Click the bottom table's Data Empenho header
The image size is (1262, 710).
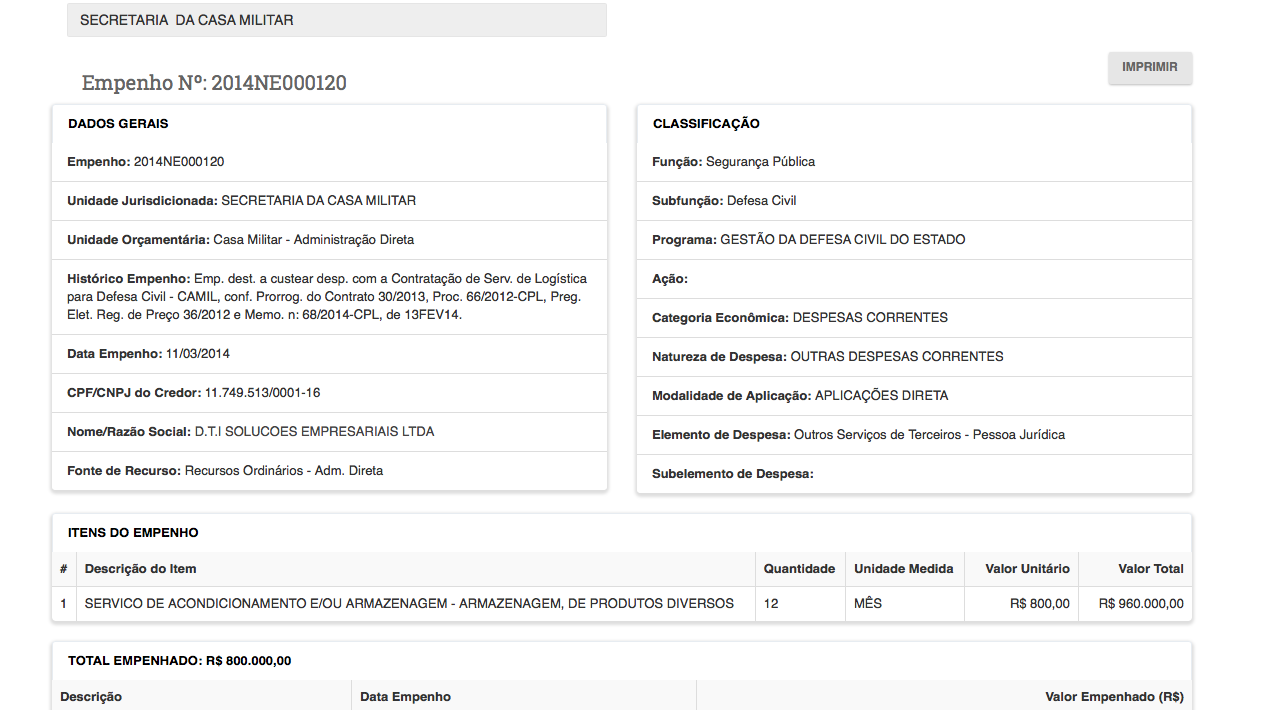tap(523, 697)
